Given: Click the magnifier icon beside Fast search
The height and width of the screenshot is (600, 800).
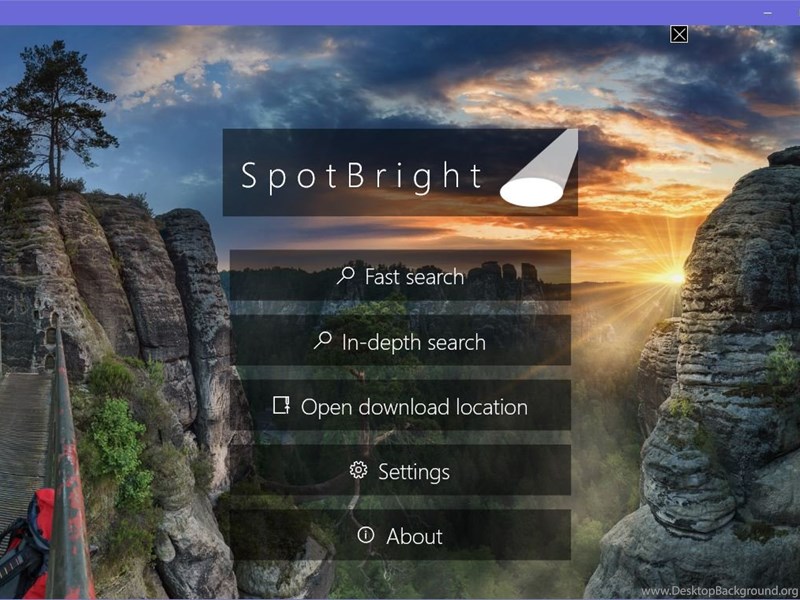Looking at the screenshot, I should [346, 276].
